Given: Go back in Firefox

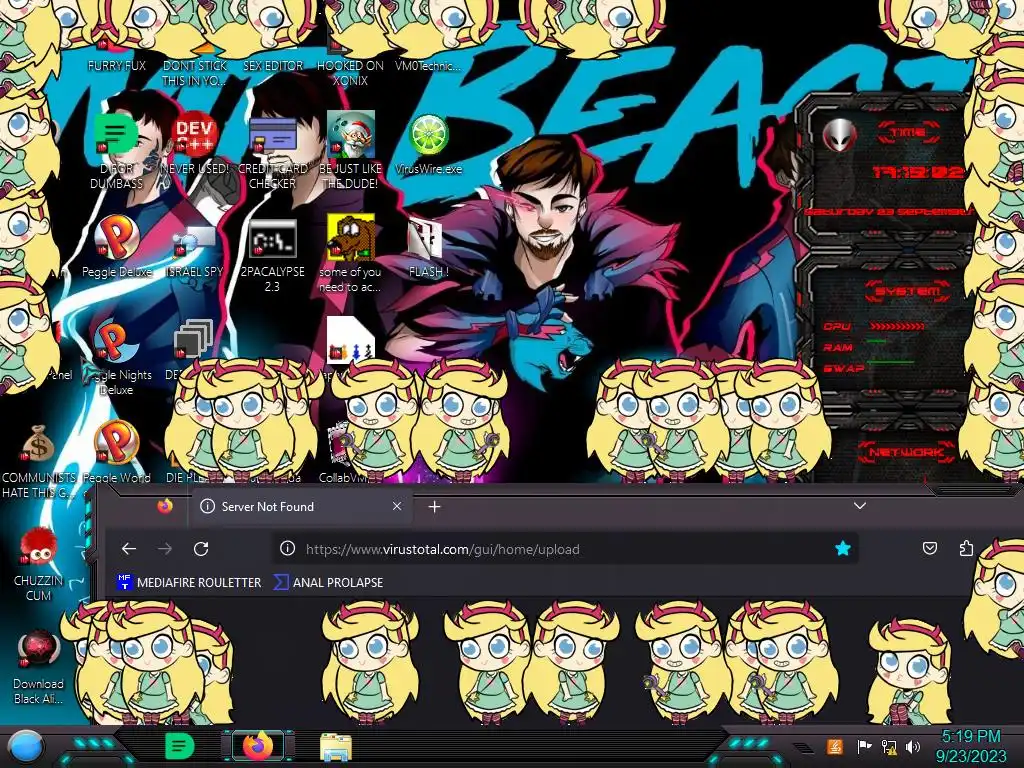Looking at the screenshot, I should [129, 549].
